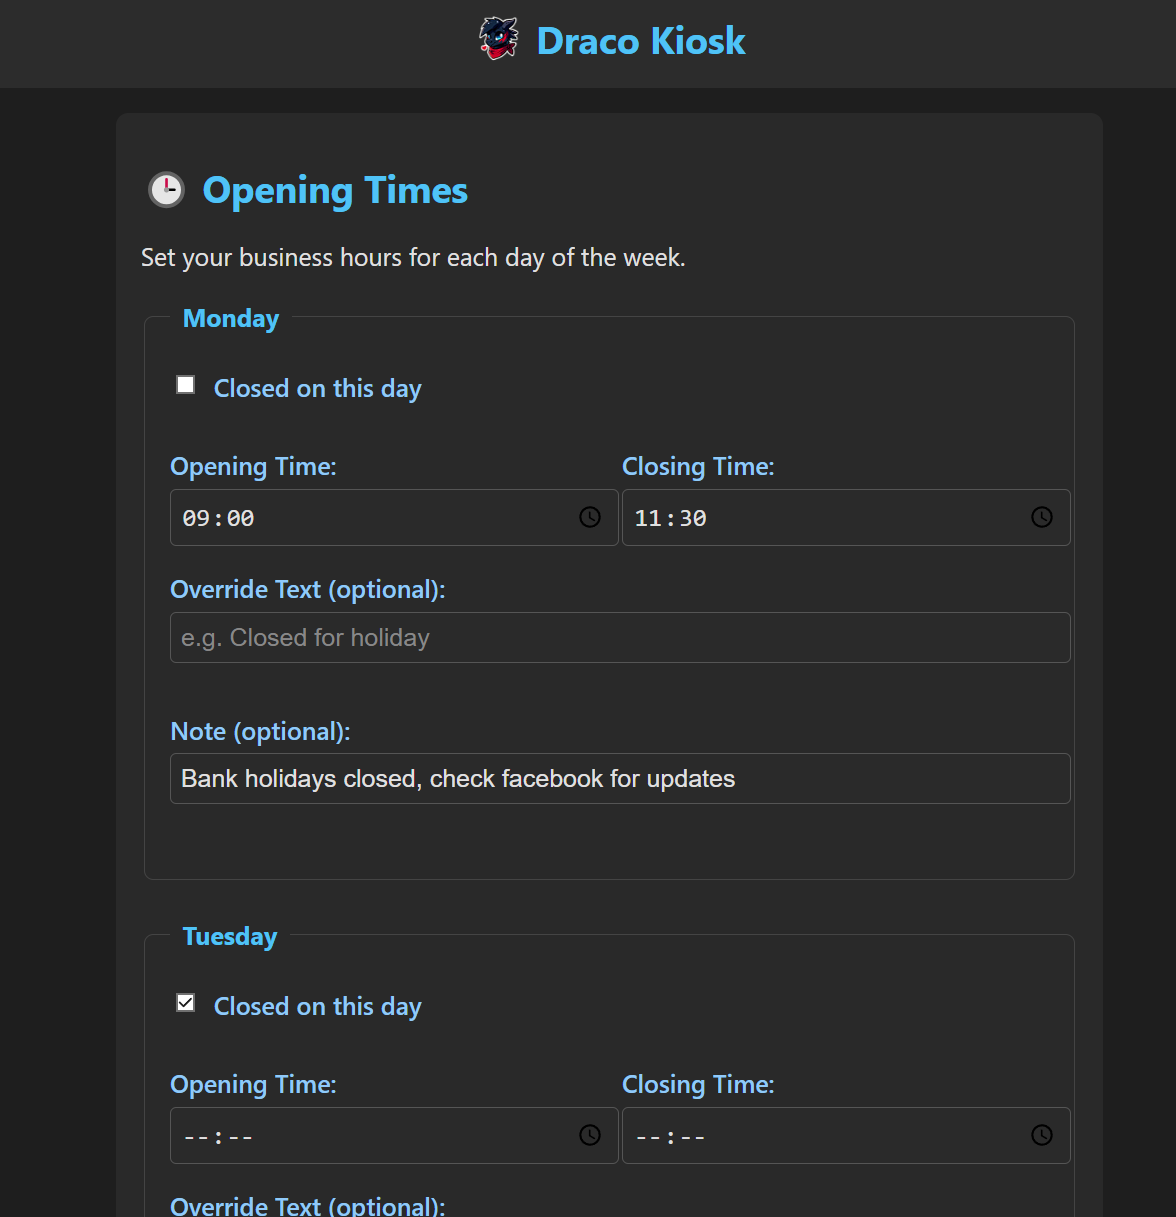Open time picker for Monday opening time
The image size is (1176, 1217).
[590, 517]
